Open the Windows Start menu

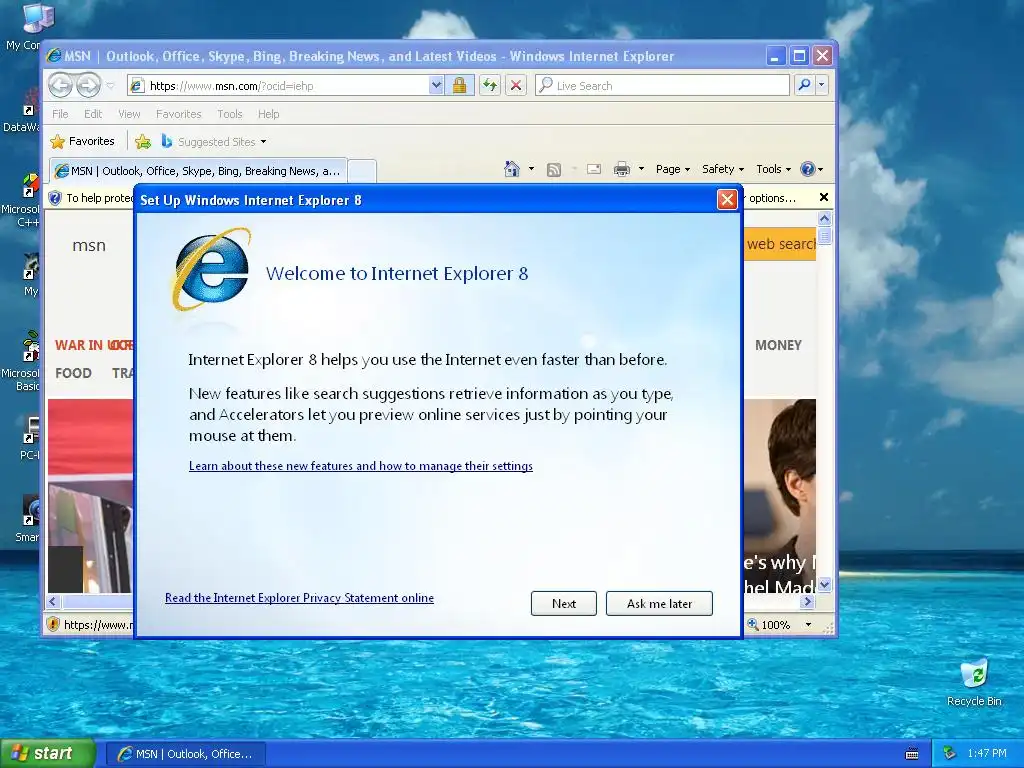pos(48,754)
